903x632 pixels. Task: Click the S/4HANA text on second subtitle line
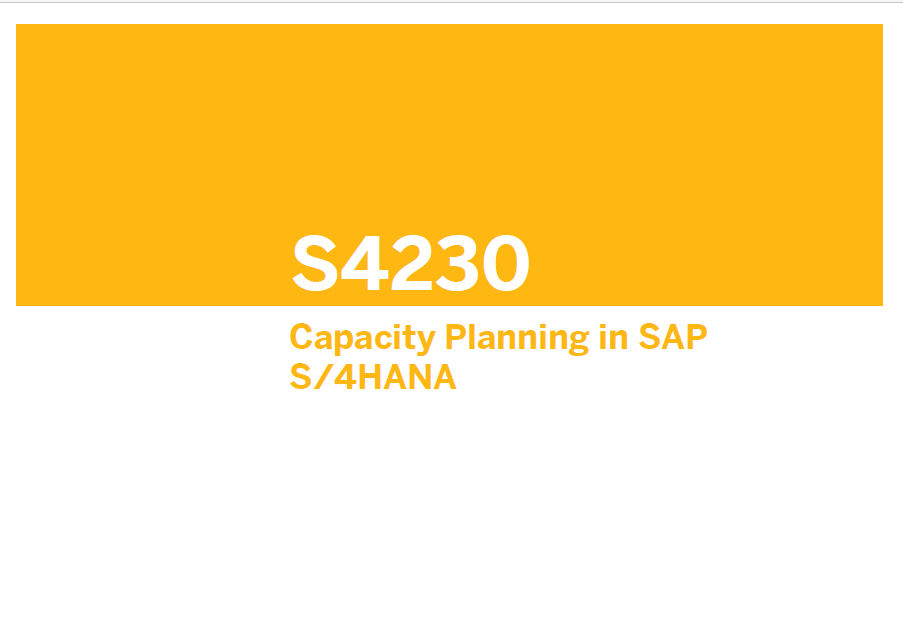372,378
